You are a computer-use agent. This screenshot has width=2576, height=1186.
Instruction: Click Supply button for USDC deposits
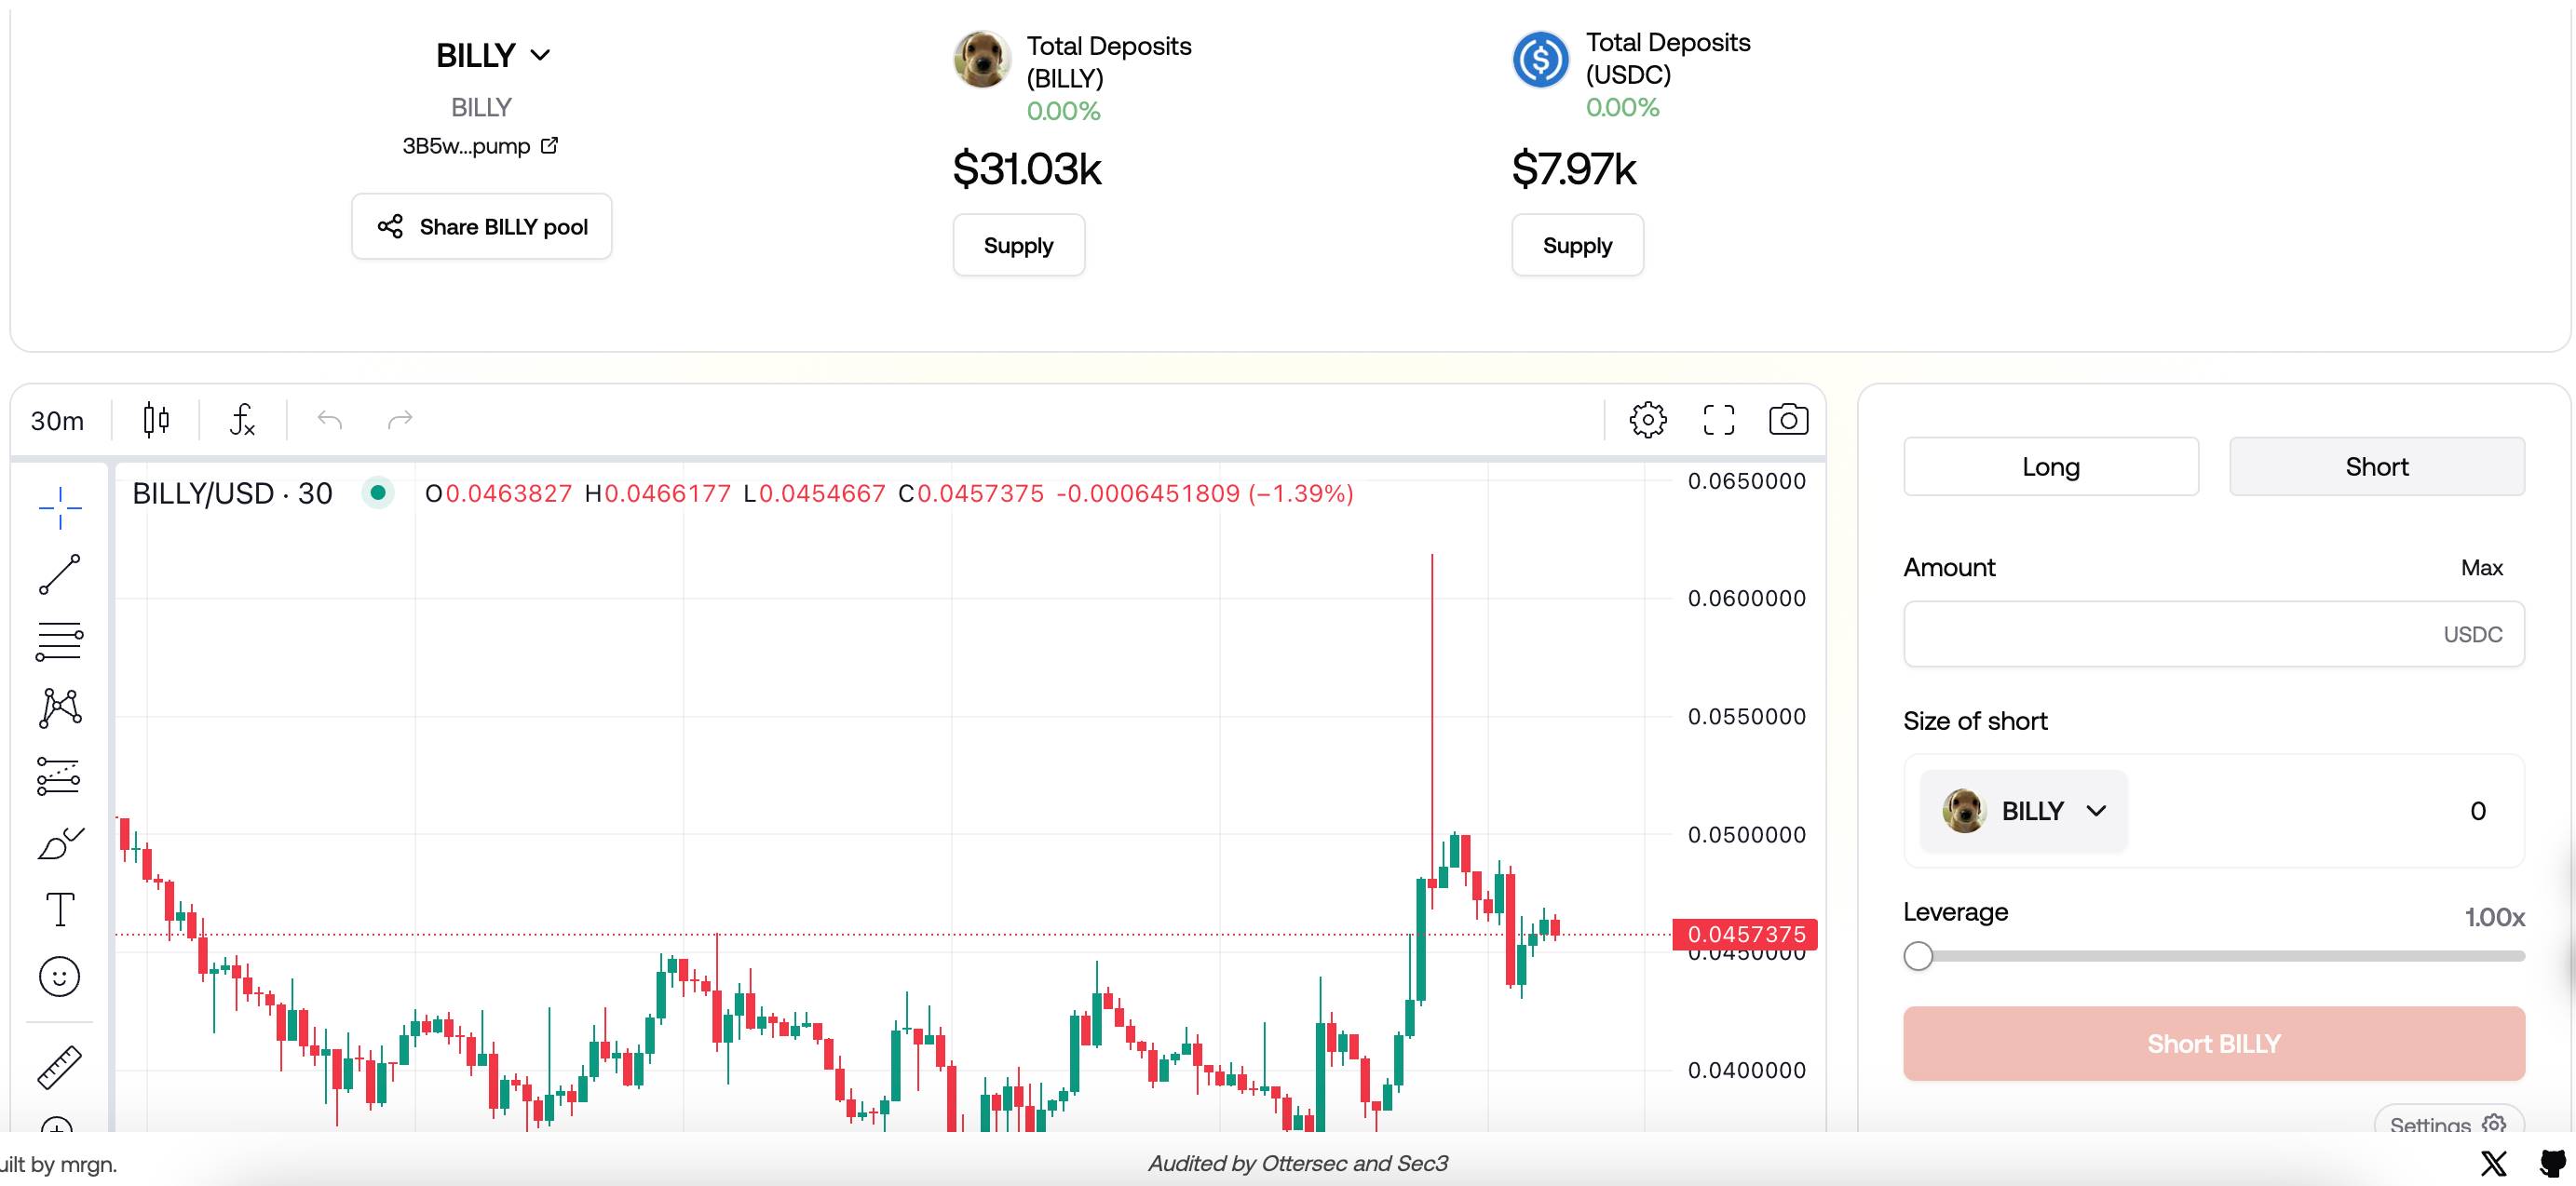[x=1577, y=243]
